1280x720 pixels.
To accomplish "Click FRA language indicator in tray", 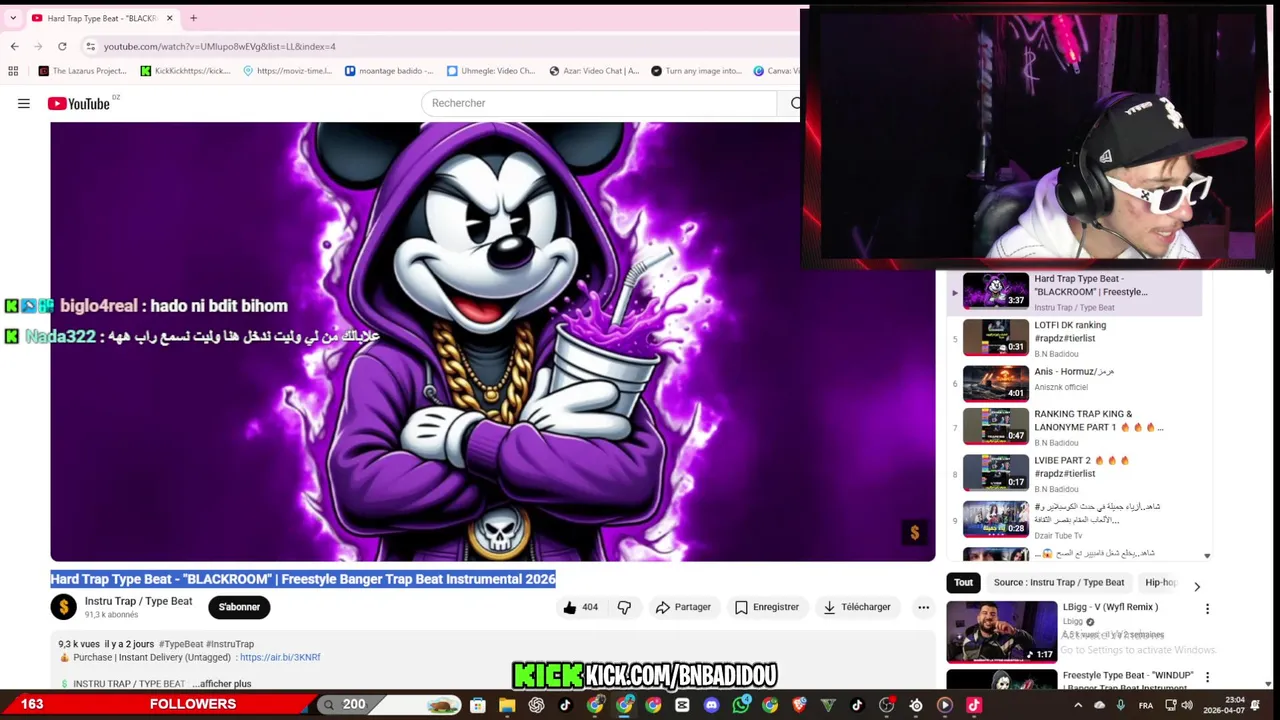I will pyautogui.click(x=1146, y=705).
